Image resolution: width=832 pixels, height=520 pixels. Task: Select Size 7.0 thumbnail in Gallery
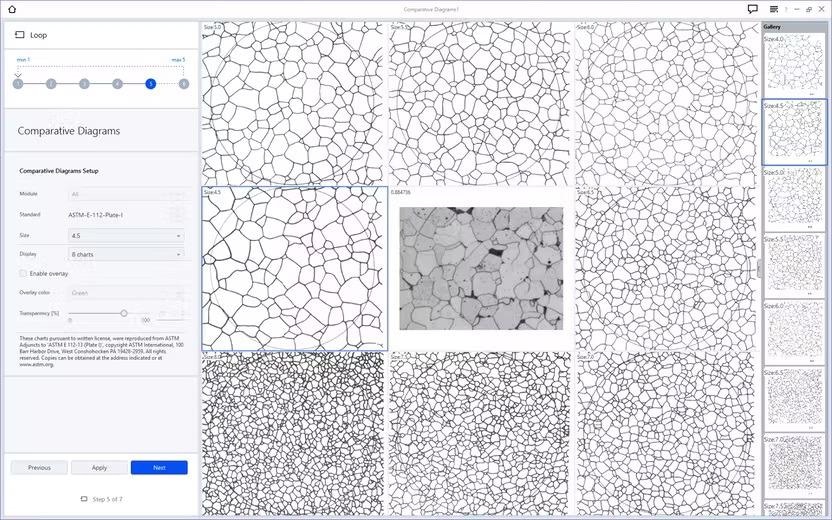(x=794, y=466)
